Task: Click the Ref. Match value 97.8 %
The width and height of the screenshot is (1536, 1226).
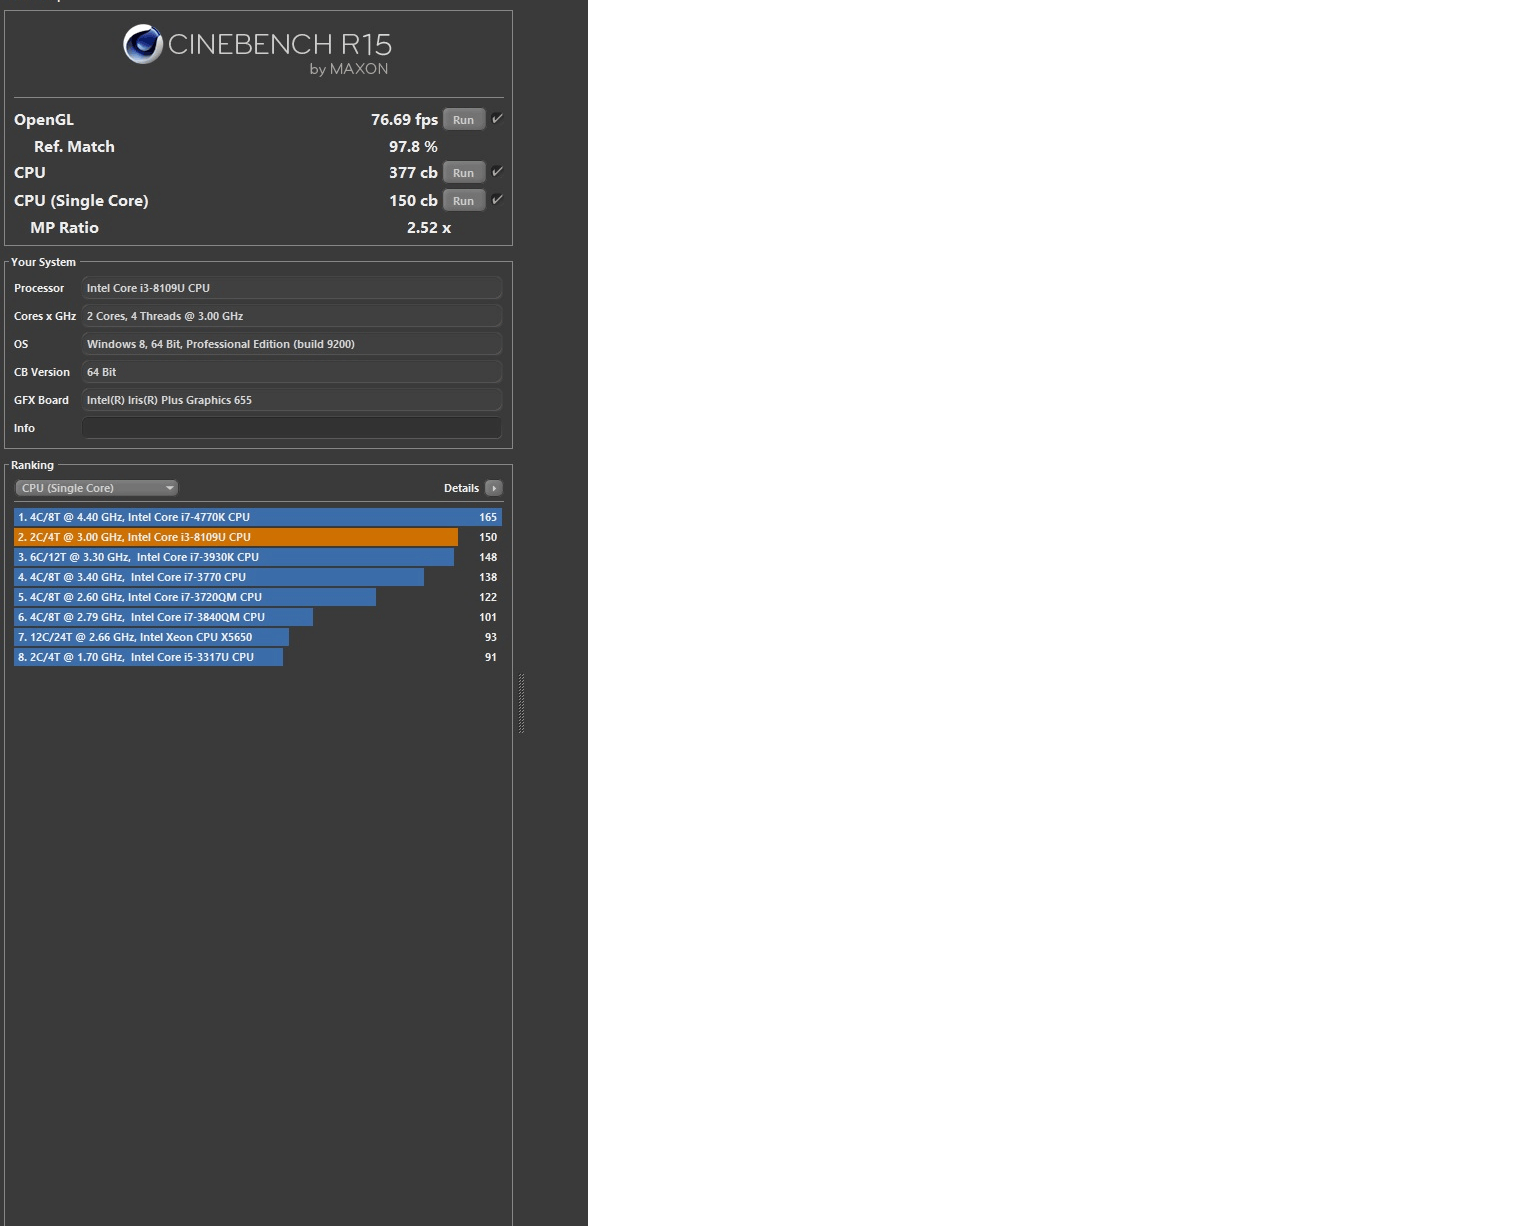Action: tap(413, 147)
